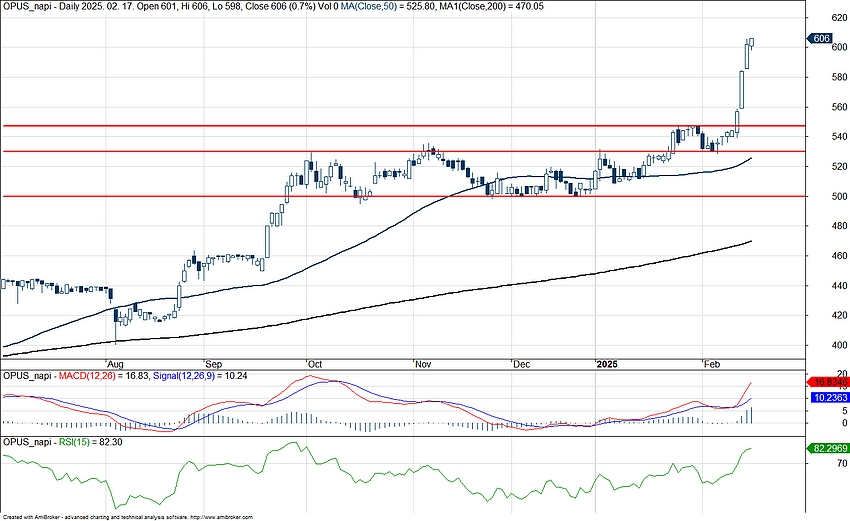Screen dimensions: 850x521
Task: Click the 620 price axis label
Action: tap(839, 18)
